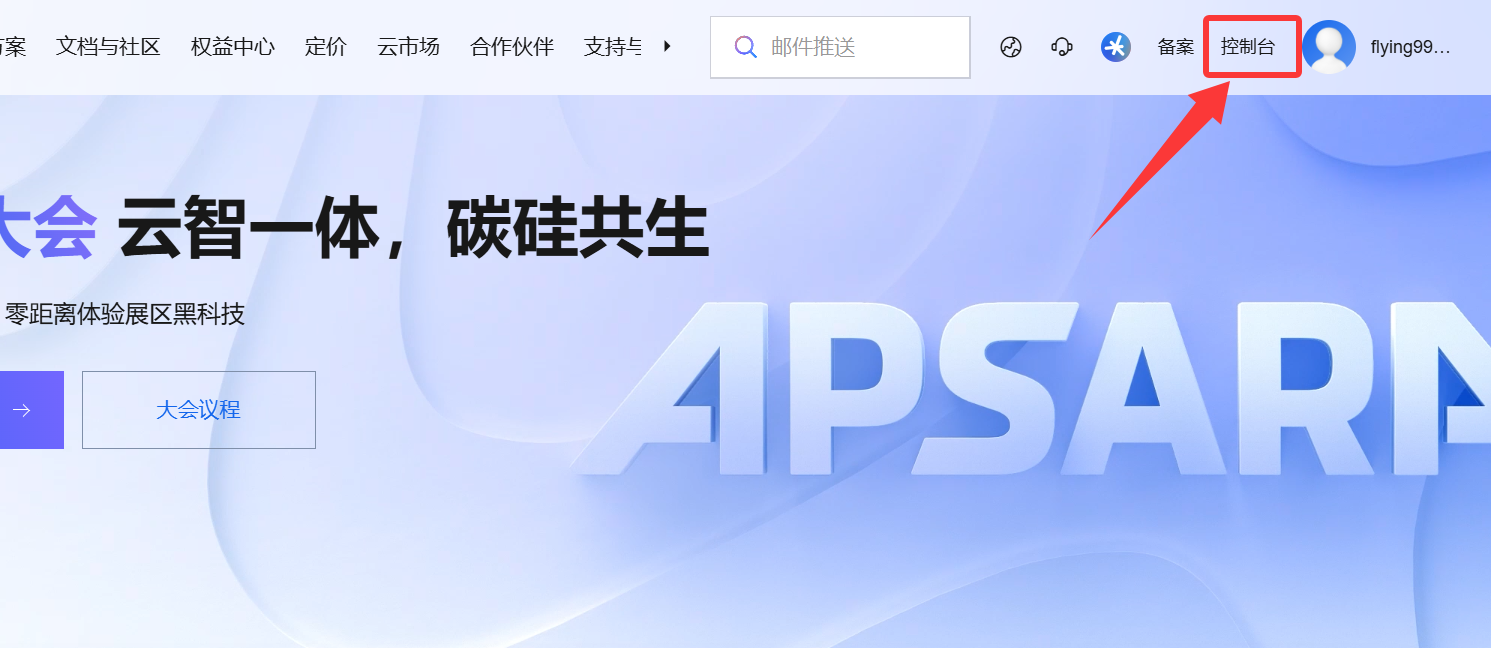1491x648 pixels.
Task: Click the partially visible 支持与 menu item
Action: 613,47
